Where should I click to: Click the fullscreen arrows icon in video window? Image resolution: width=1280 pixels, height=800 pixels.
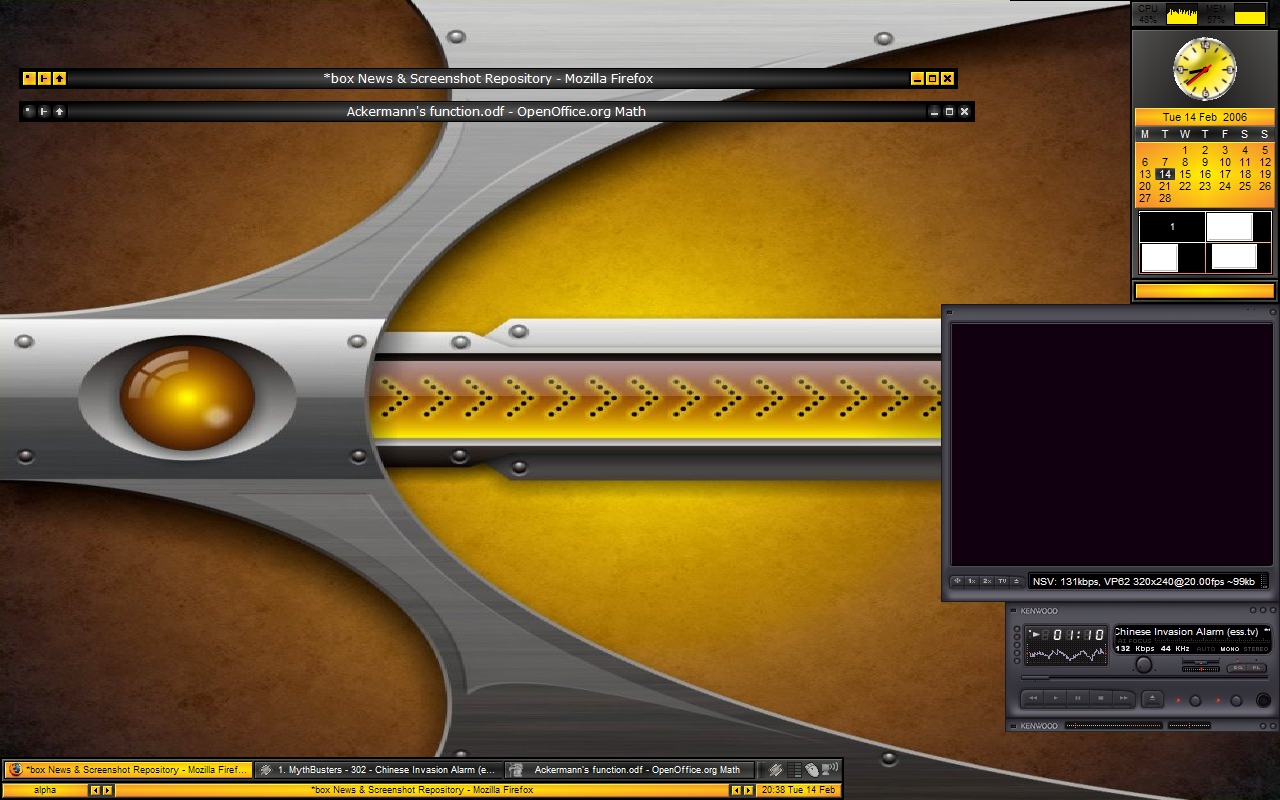[x=957, y=581]
